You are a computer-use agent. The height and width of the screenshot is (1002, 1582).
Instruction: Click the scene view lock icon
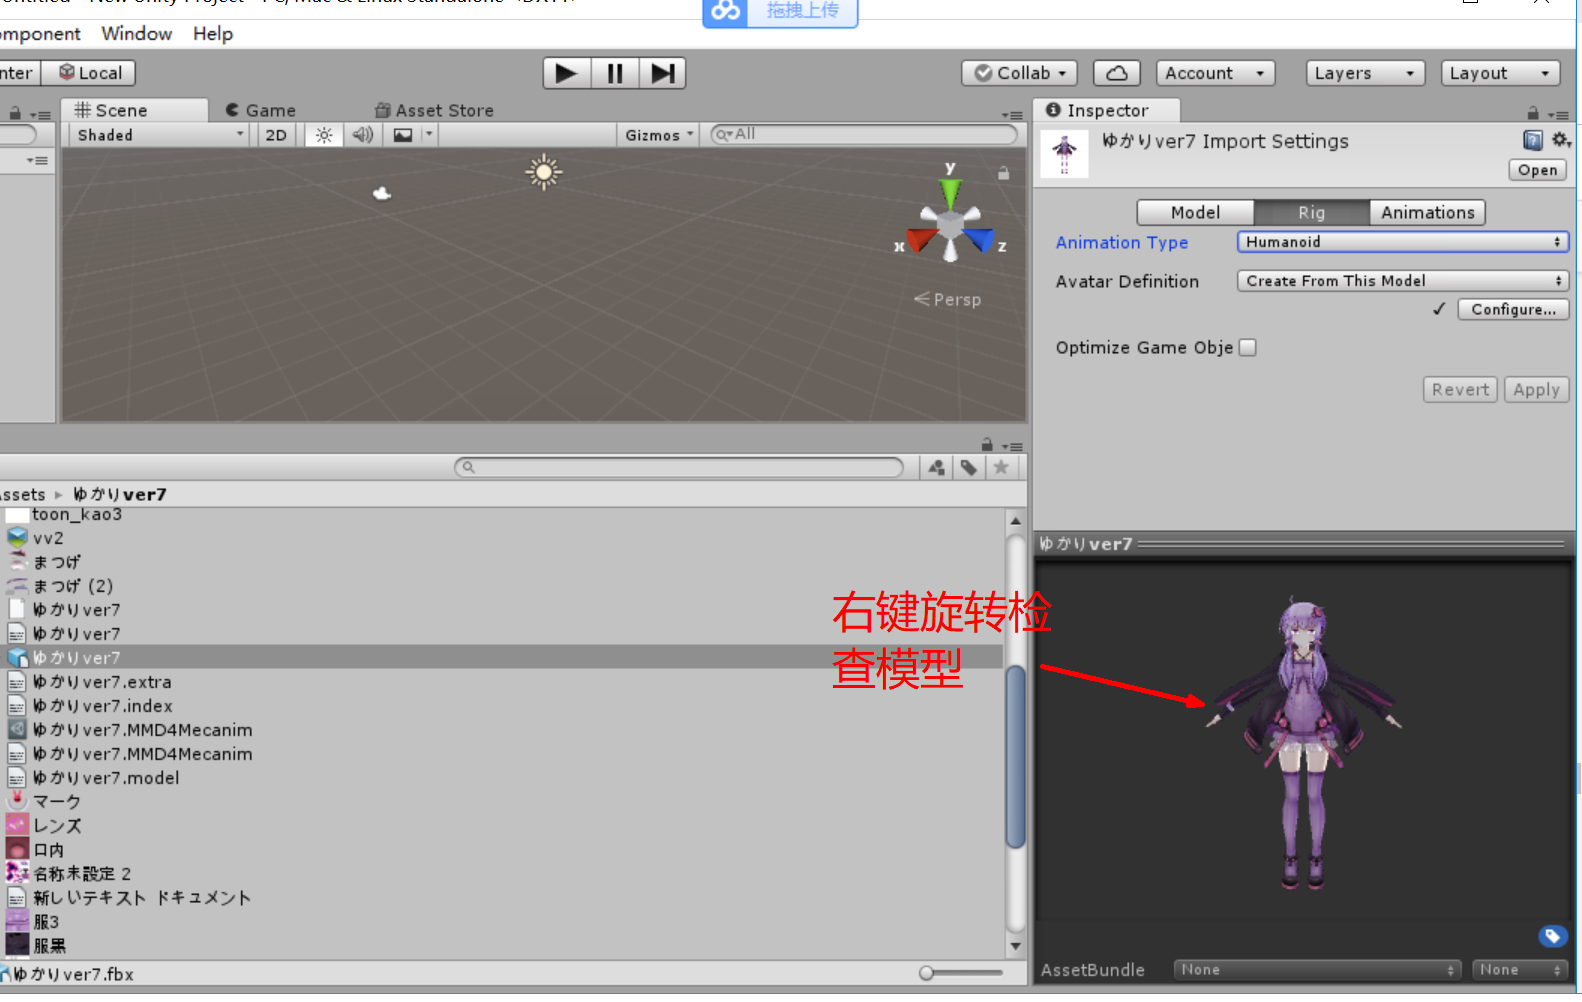coord(1003,173)
